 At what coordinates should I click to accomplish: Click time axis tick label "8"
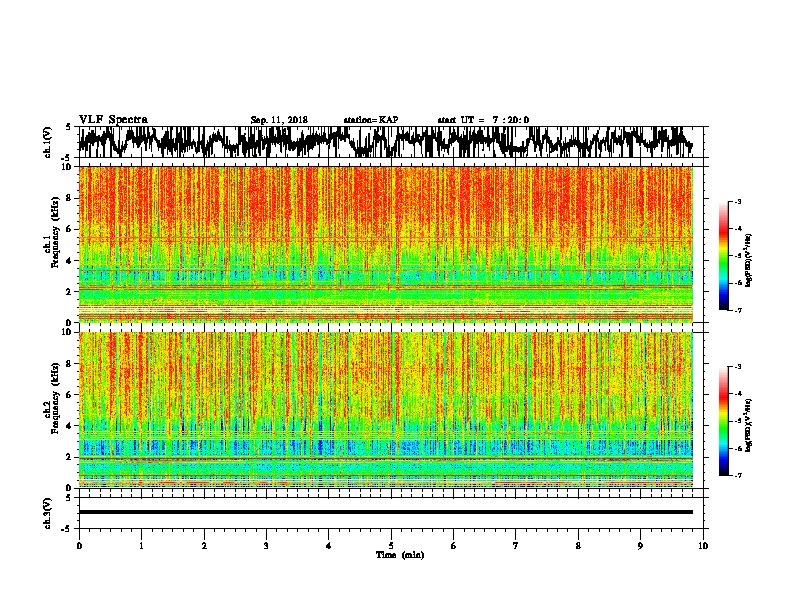click(578, 546)
